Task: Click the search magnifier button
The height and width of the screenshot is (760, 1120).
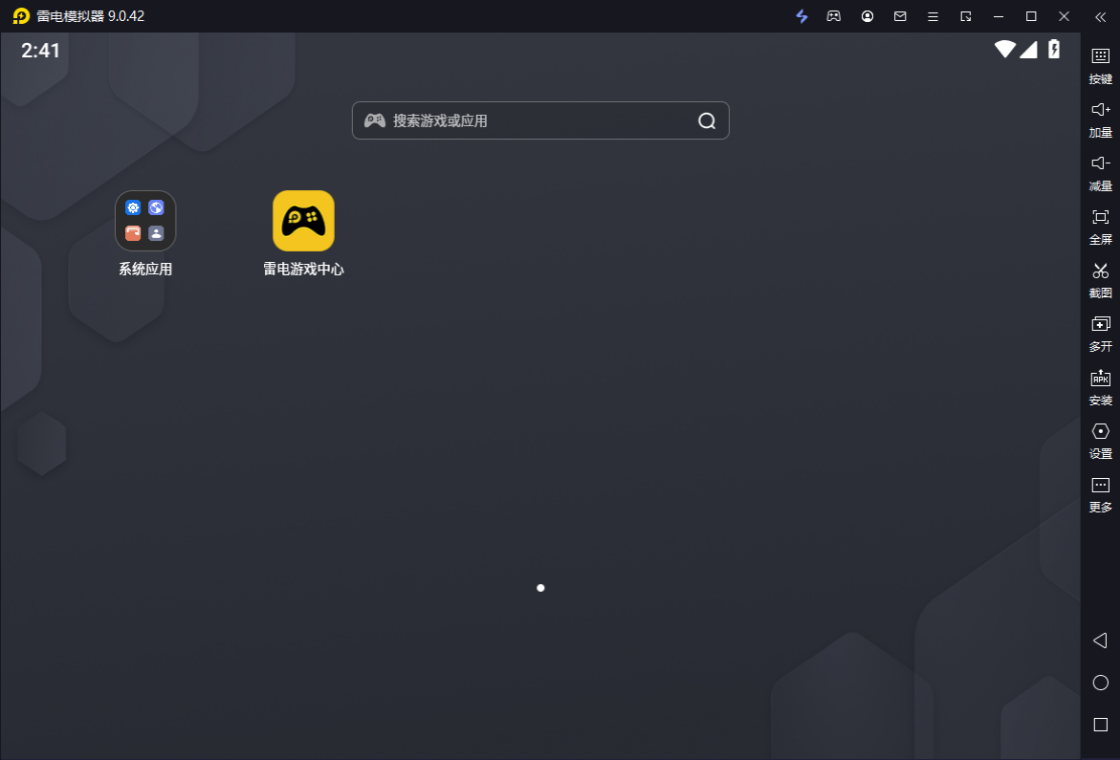Action: [707, 121]
